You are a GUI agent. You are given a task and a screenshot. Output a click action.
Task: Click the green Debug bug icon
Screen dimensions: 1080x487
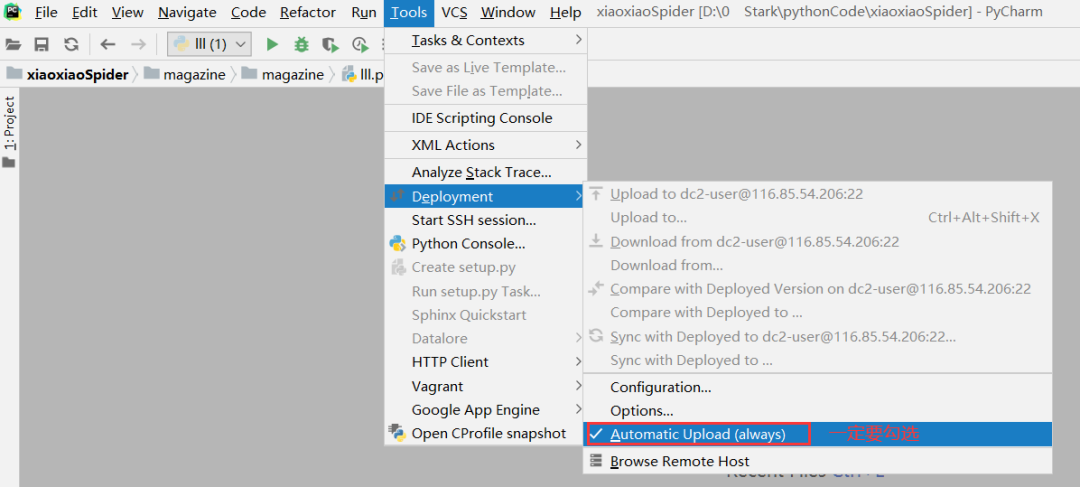[302, 45]
